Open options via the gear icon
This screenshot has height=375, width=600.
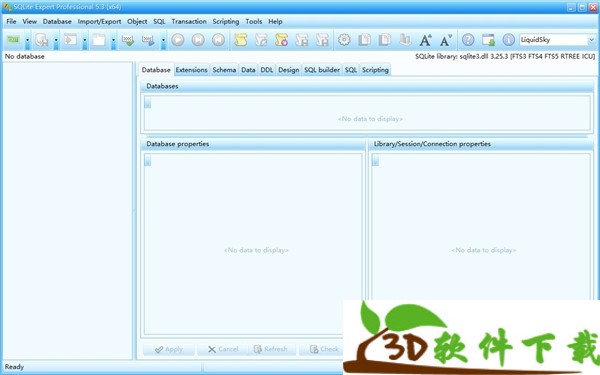[344, 40]
